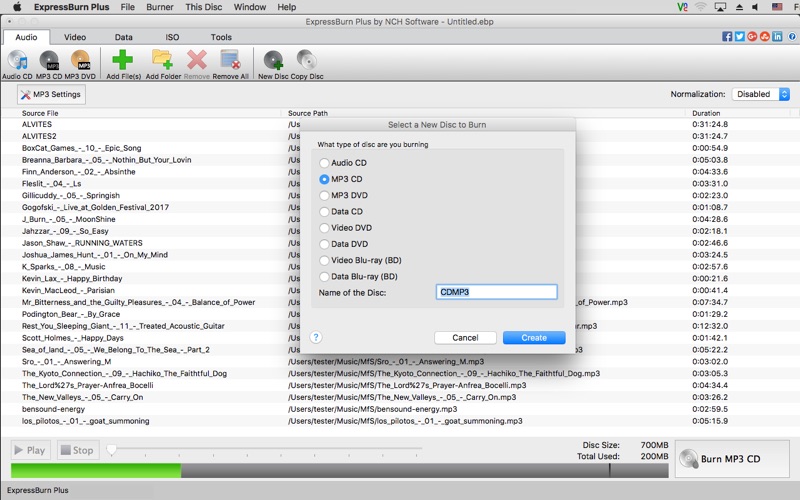Image resolution: width=800 pixels, height=500 pixels.
Task: Sort by the Duration column header
Action: click(738, 113)
